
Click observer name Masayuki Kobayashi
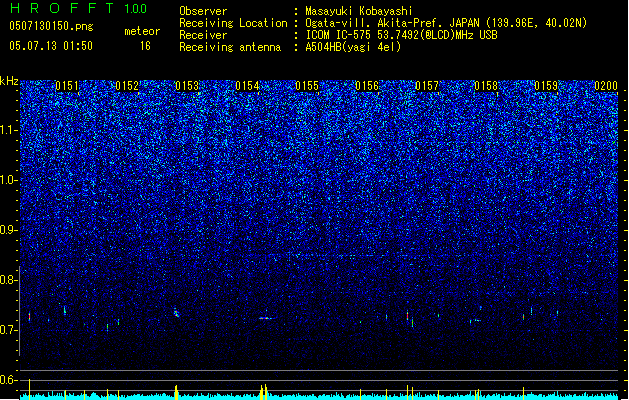tap(359, 11)
